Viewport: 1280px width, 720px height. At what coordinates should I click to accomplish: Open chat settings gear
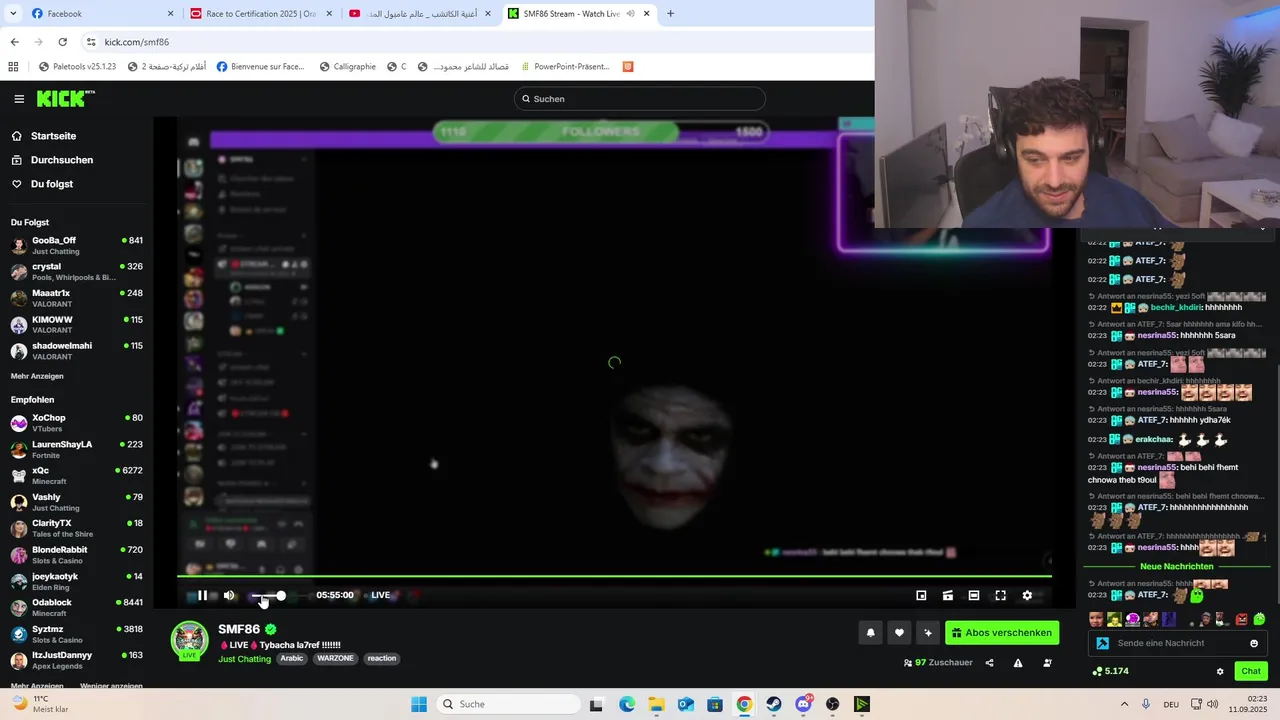(1220, 671)
